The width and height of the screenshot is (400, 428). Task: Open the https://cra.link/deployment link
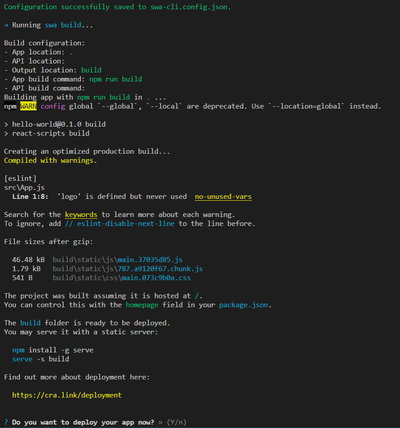(67, 395)
